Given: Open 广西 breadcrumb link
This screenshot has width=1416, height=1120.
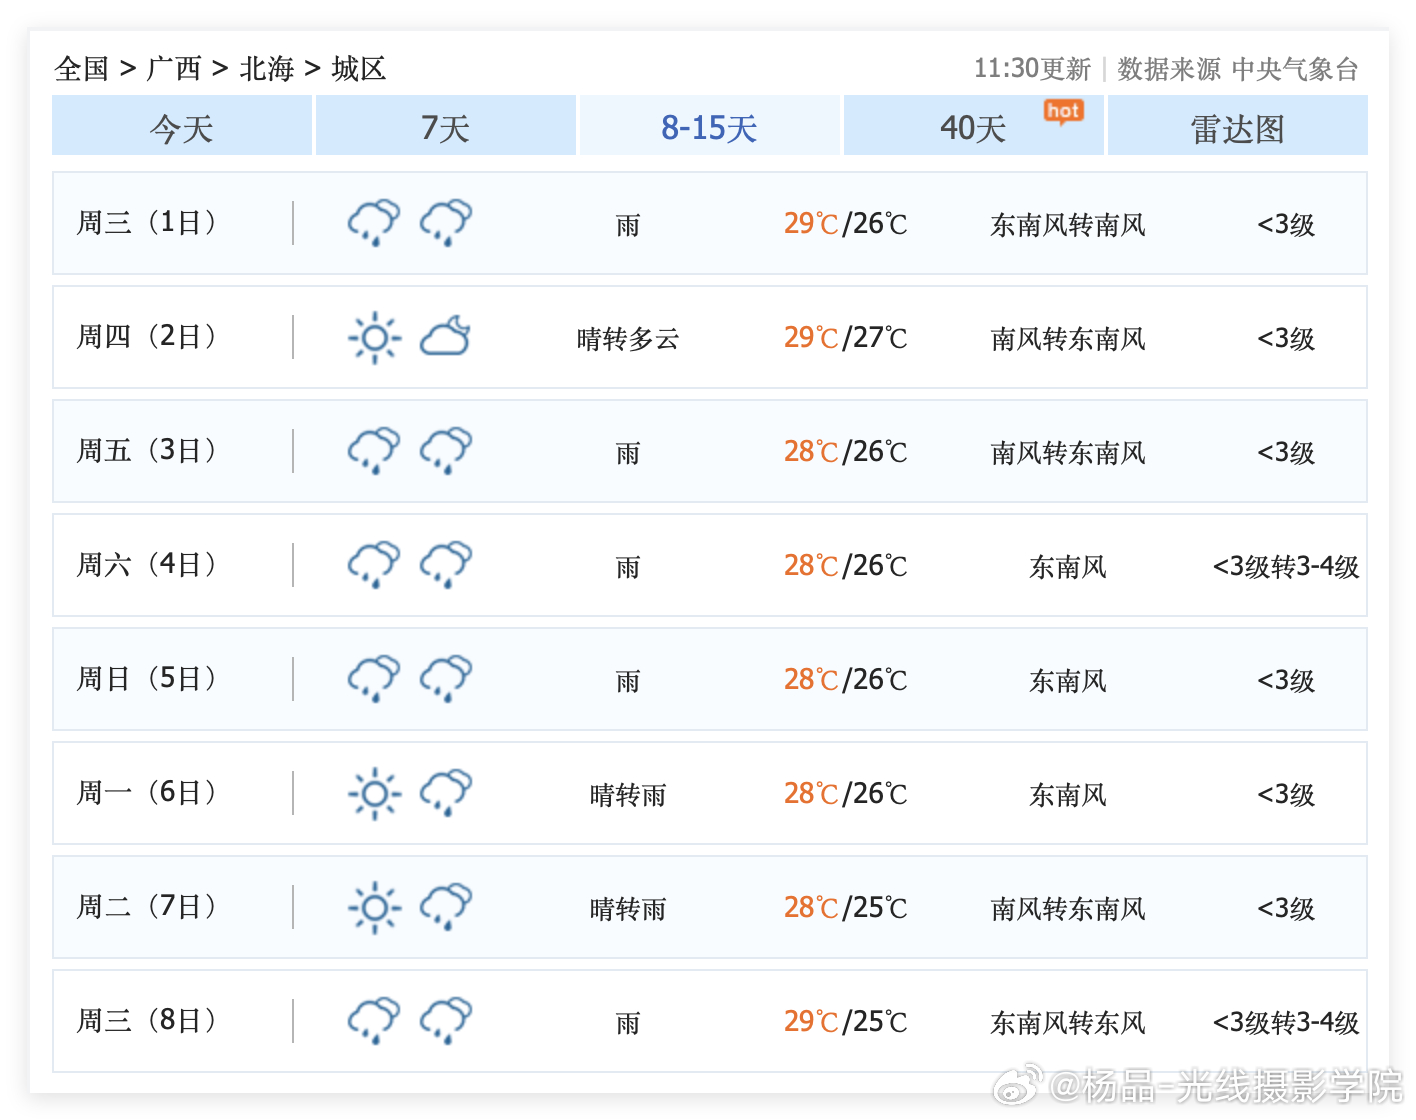Looking at the screenshot, I should tap(174, 69).
